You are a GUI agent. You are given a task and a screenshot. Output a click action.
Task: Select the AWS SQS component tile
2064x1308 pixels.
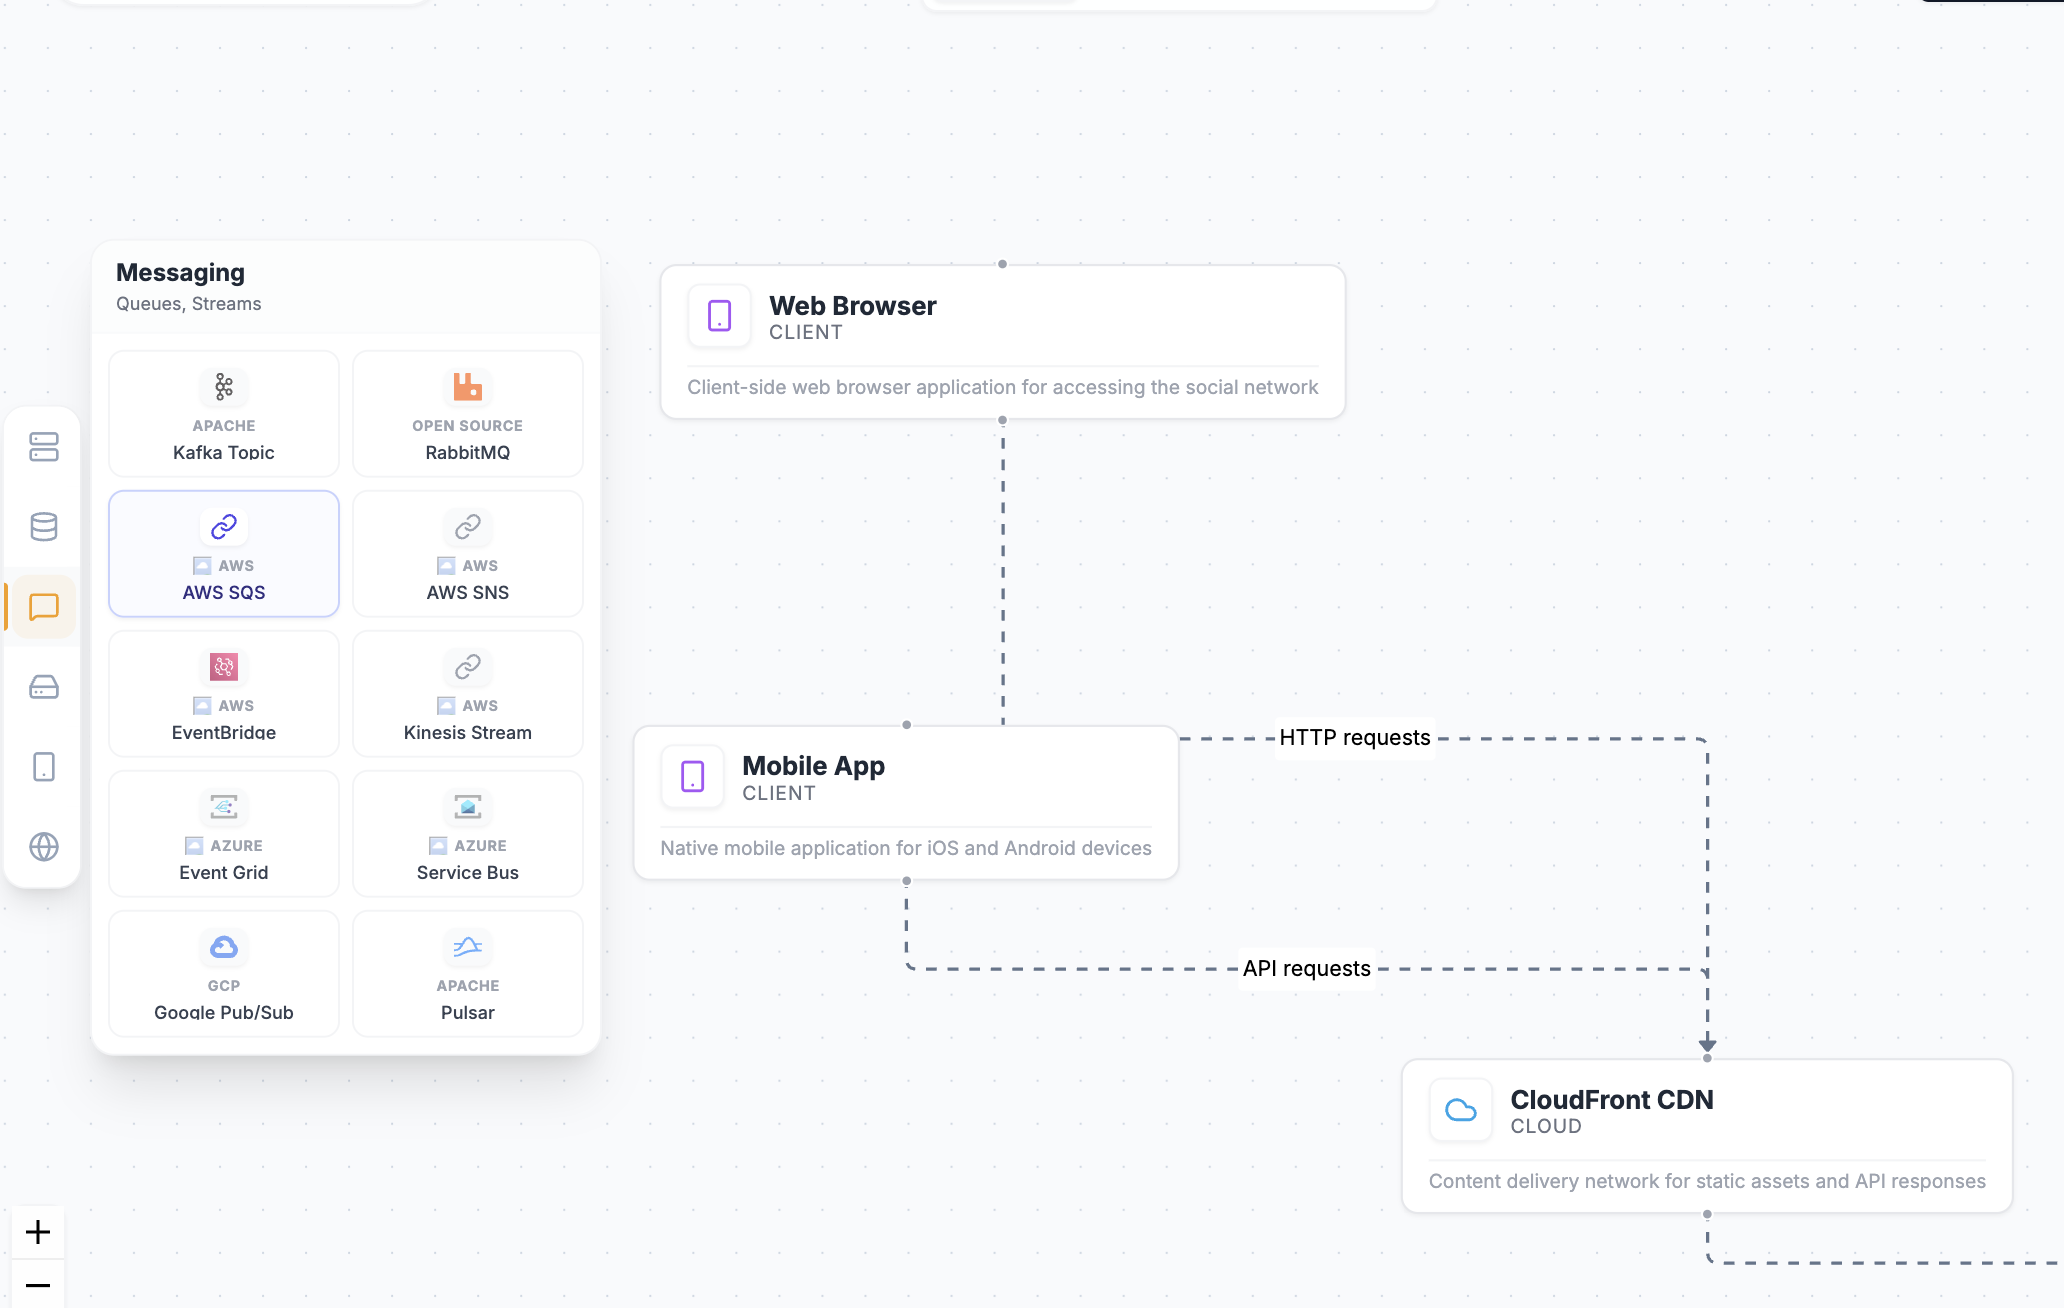(x=224, y=554)
